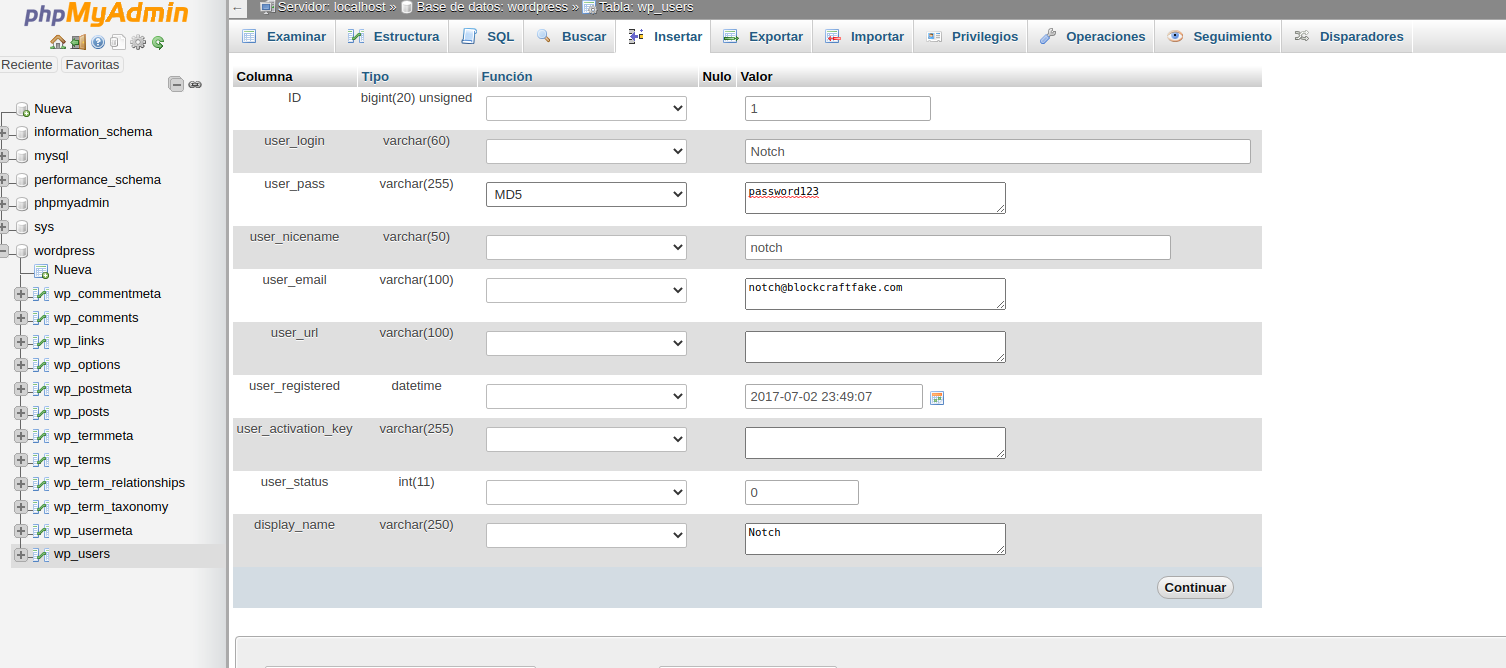Open the function dropdown for user_email

pyautogui.click(x=586, y=290)
